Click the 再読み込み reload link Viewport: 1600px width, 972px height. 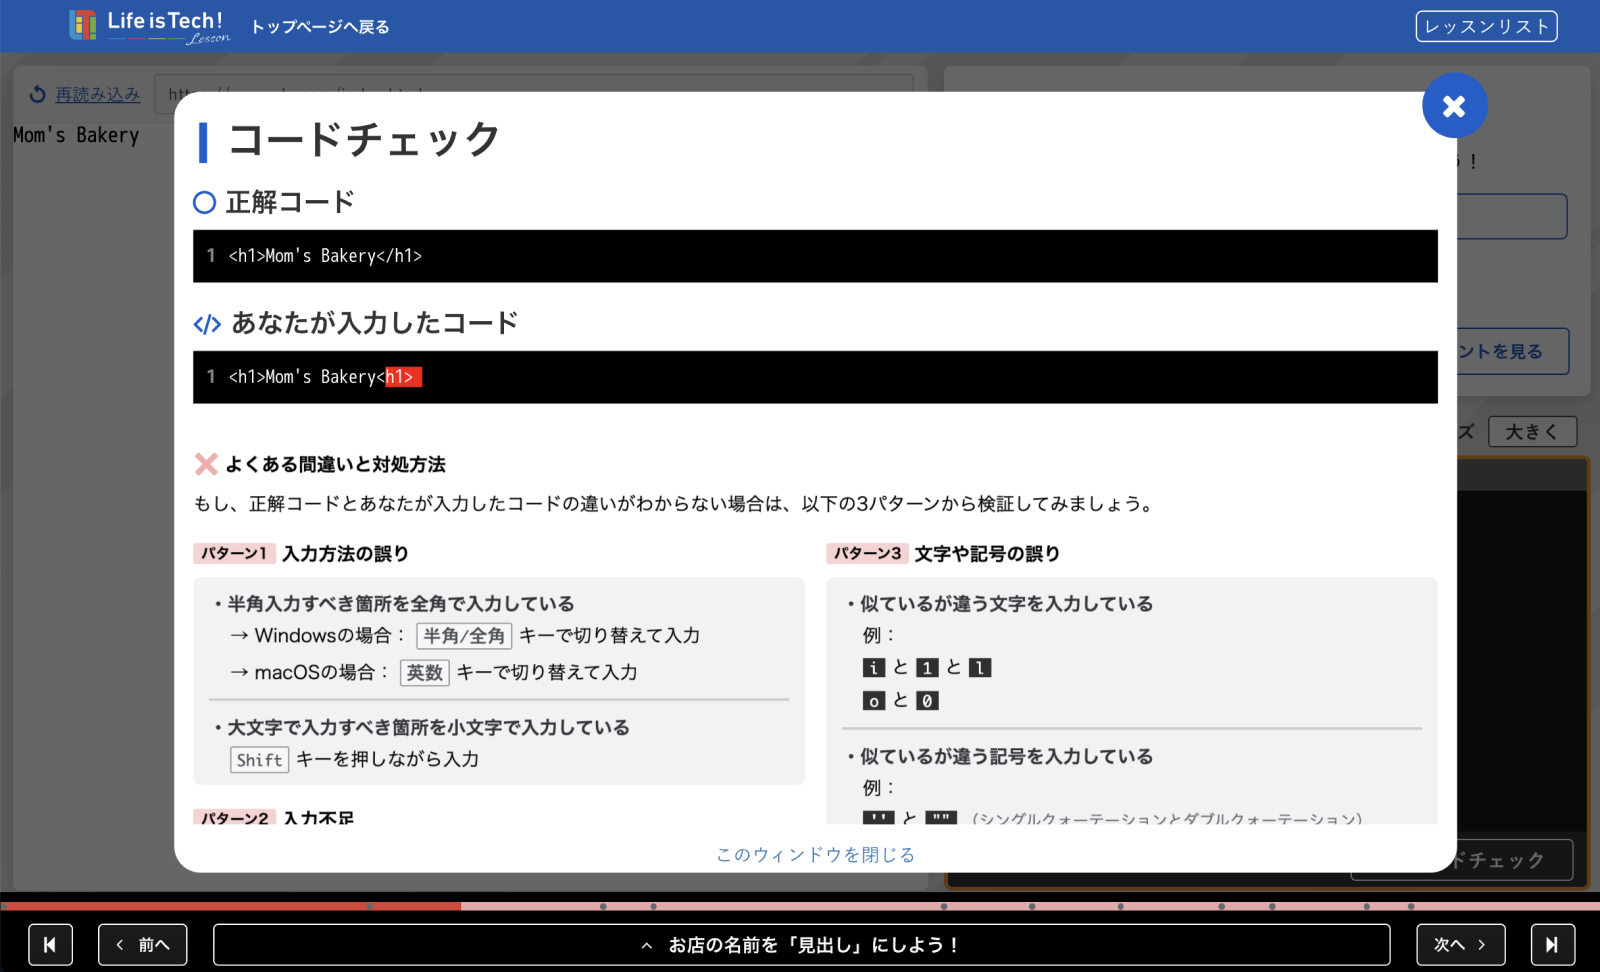[97, 94]
